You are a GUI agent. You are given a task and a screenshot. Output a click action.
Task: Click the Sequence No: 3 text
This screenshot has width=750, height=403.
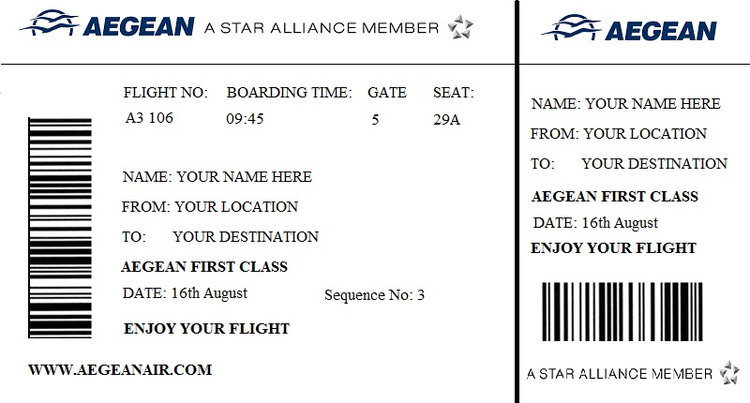tap(375, 295)
